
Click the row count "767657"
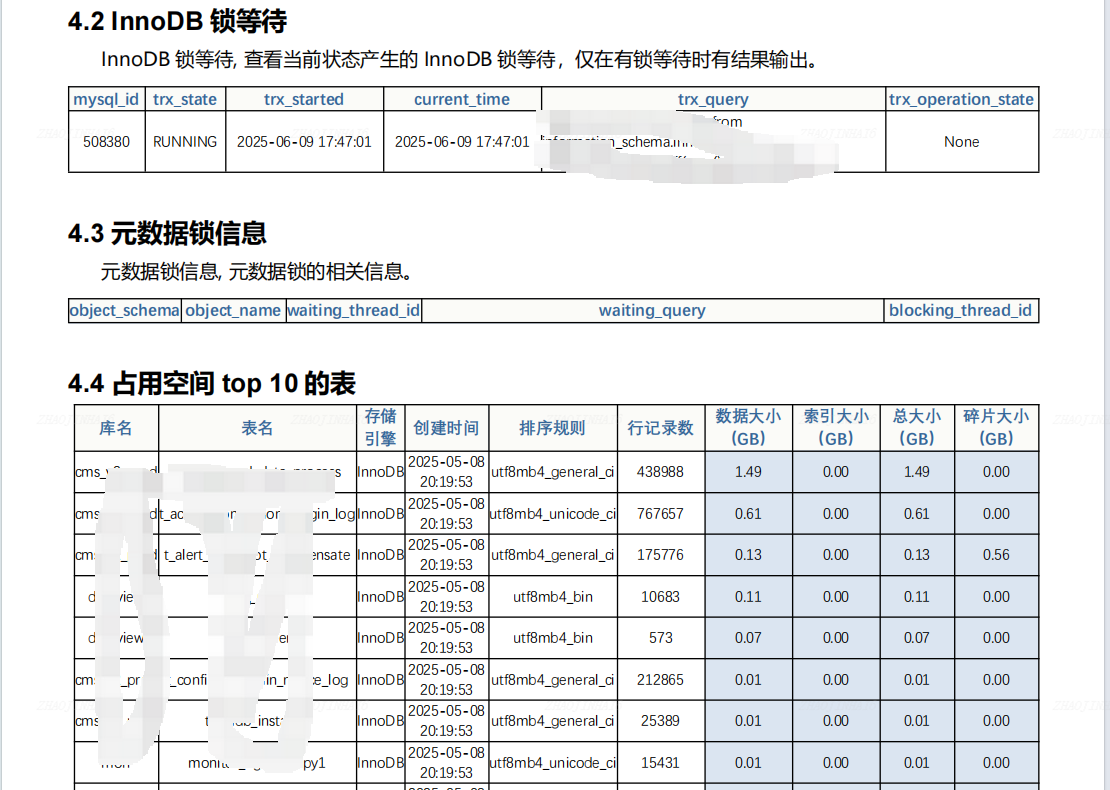pyautogui.click(x=660, y=513)
